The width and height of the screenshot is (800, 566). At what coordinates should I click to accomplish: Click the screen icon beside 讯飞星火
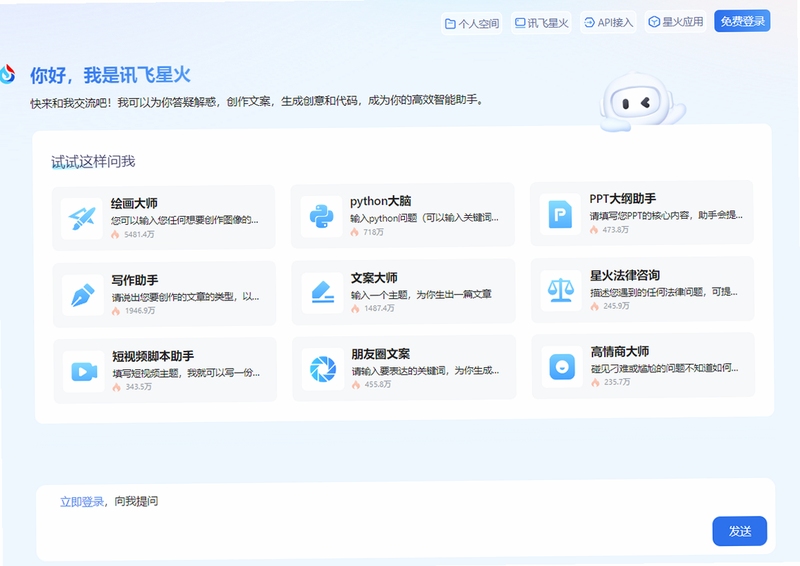pos(520,23)
